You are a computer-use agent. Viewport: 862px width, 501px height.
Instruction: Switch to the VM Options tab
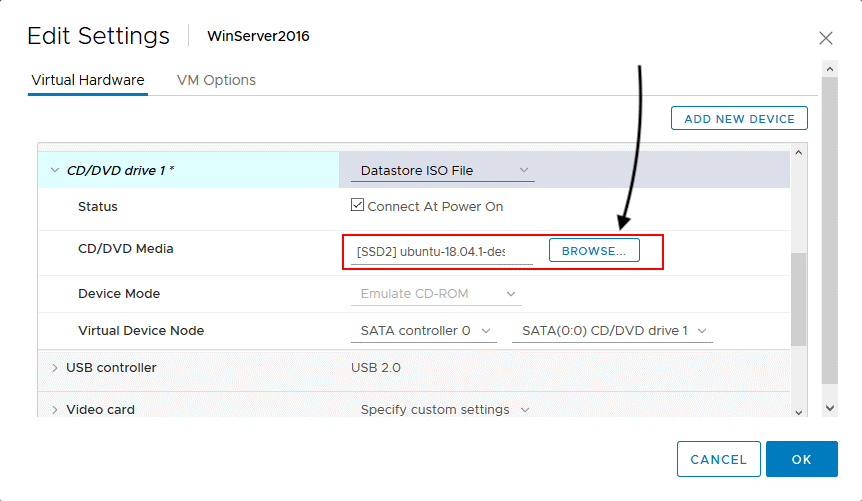[x=216, y=80]
